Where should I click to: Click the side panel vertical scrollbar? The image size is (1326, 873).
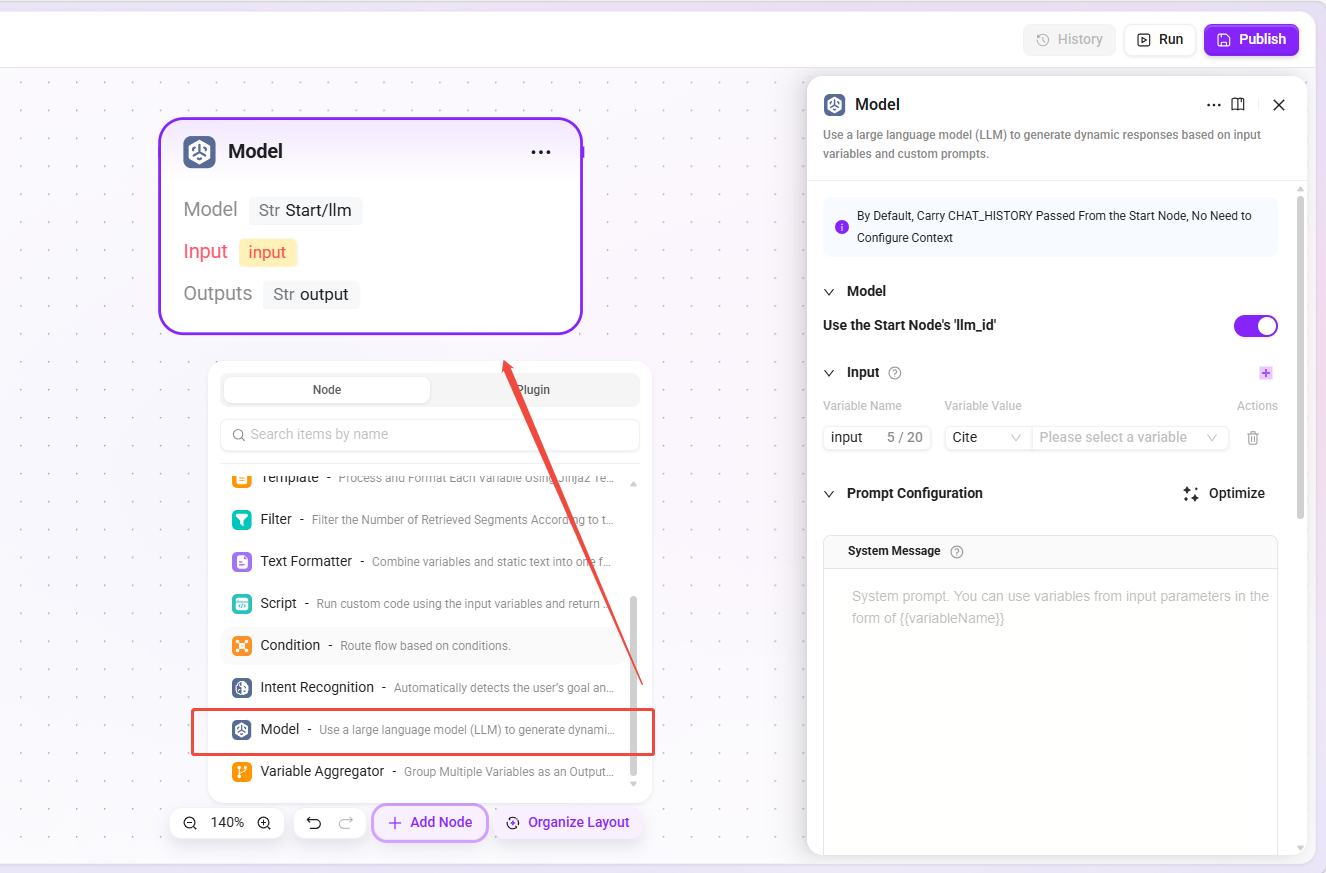[1300, 357]
